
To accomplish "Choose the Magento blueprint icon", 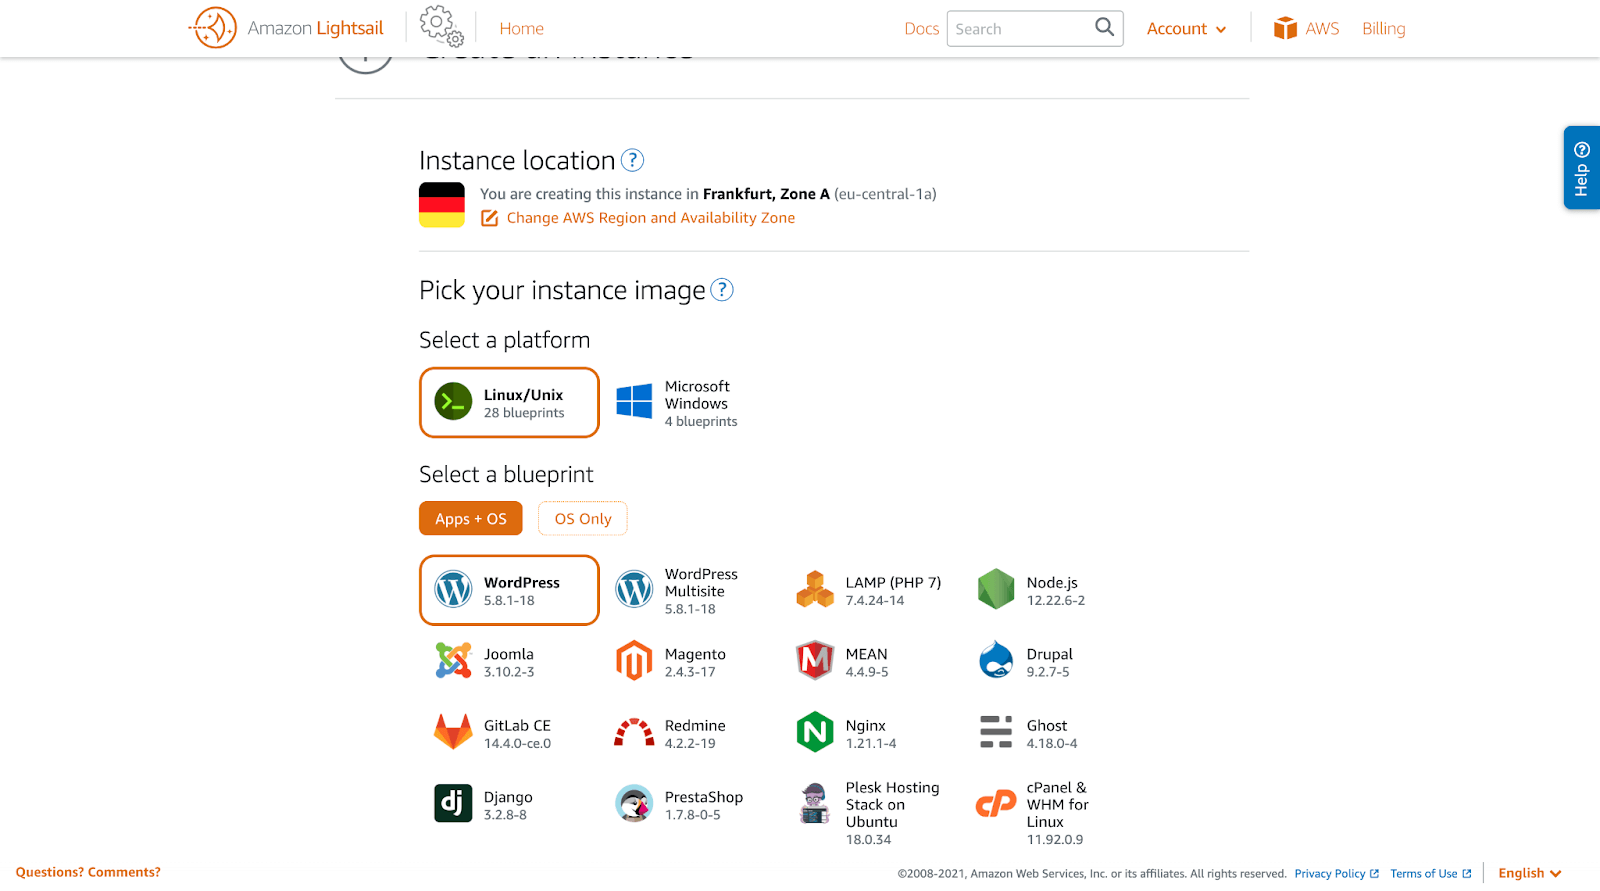I will point(634,661).
